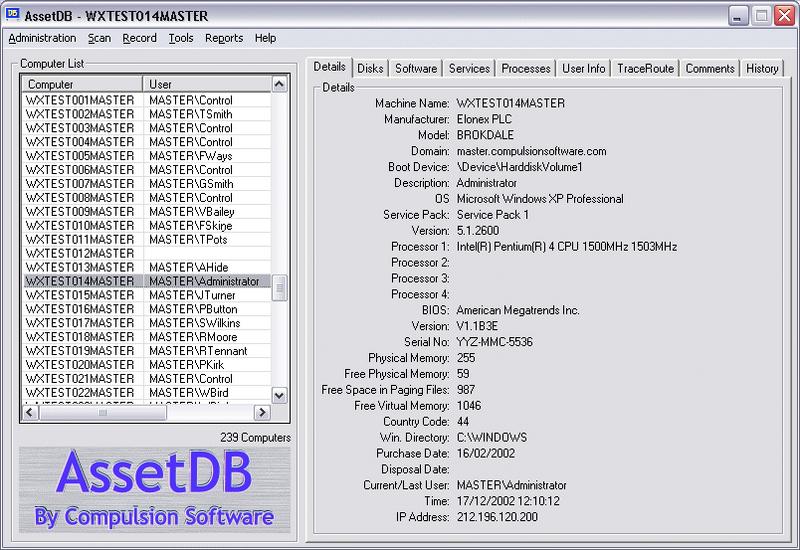Switch to the Comments tab
800x550 pixels.
click(x=710, y=68)
